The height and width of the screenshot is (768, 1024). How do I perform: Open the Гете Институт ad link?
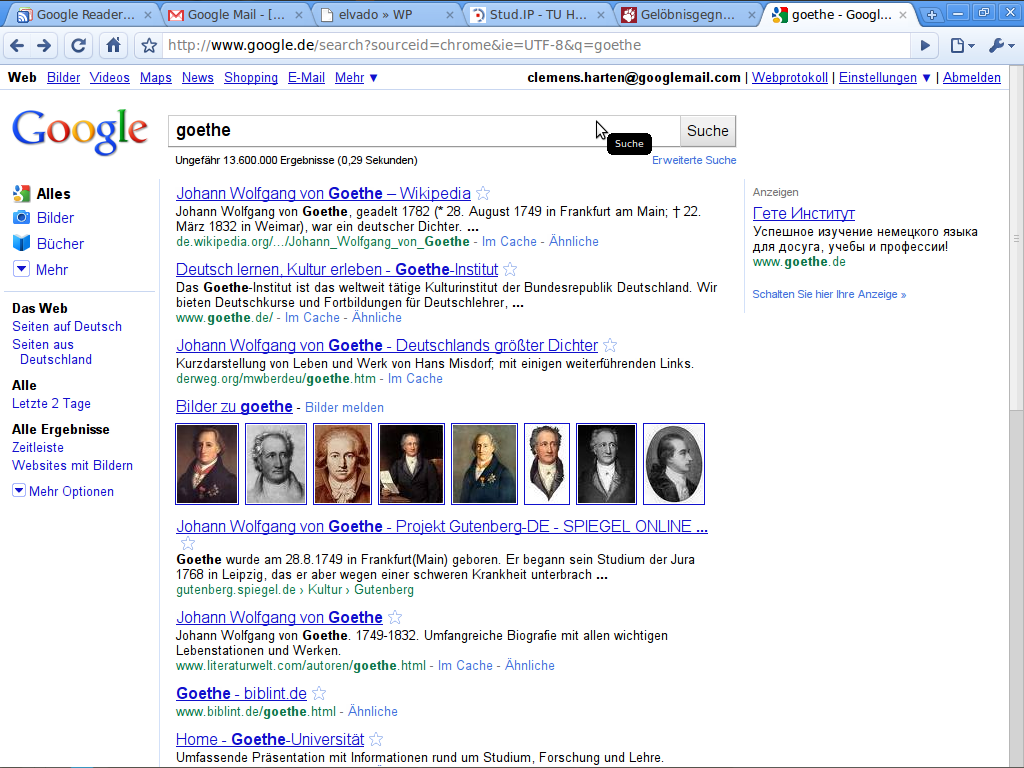[803, 213]
